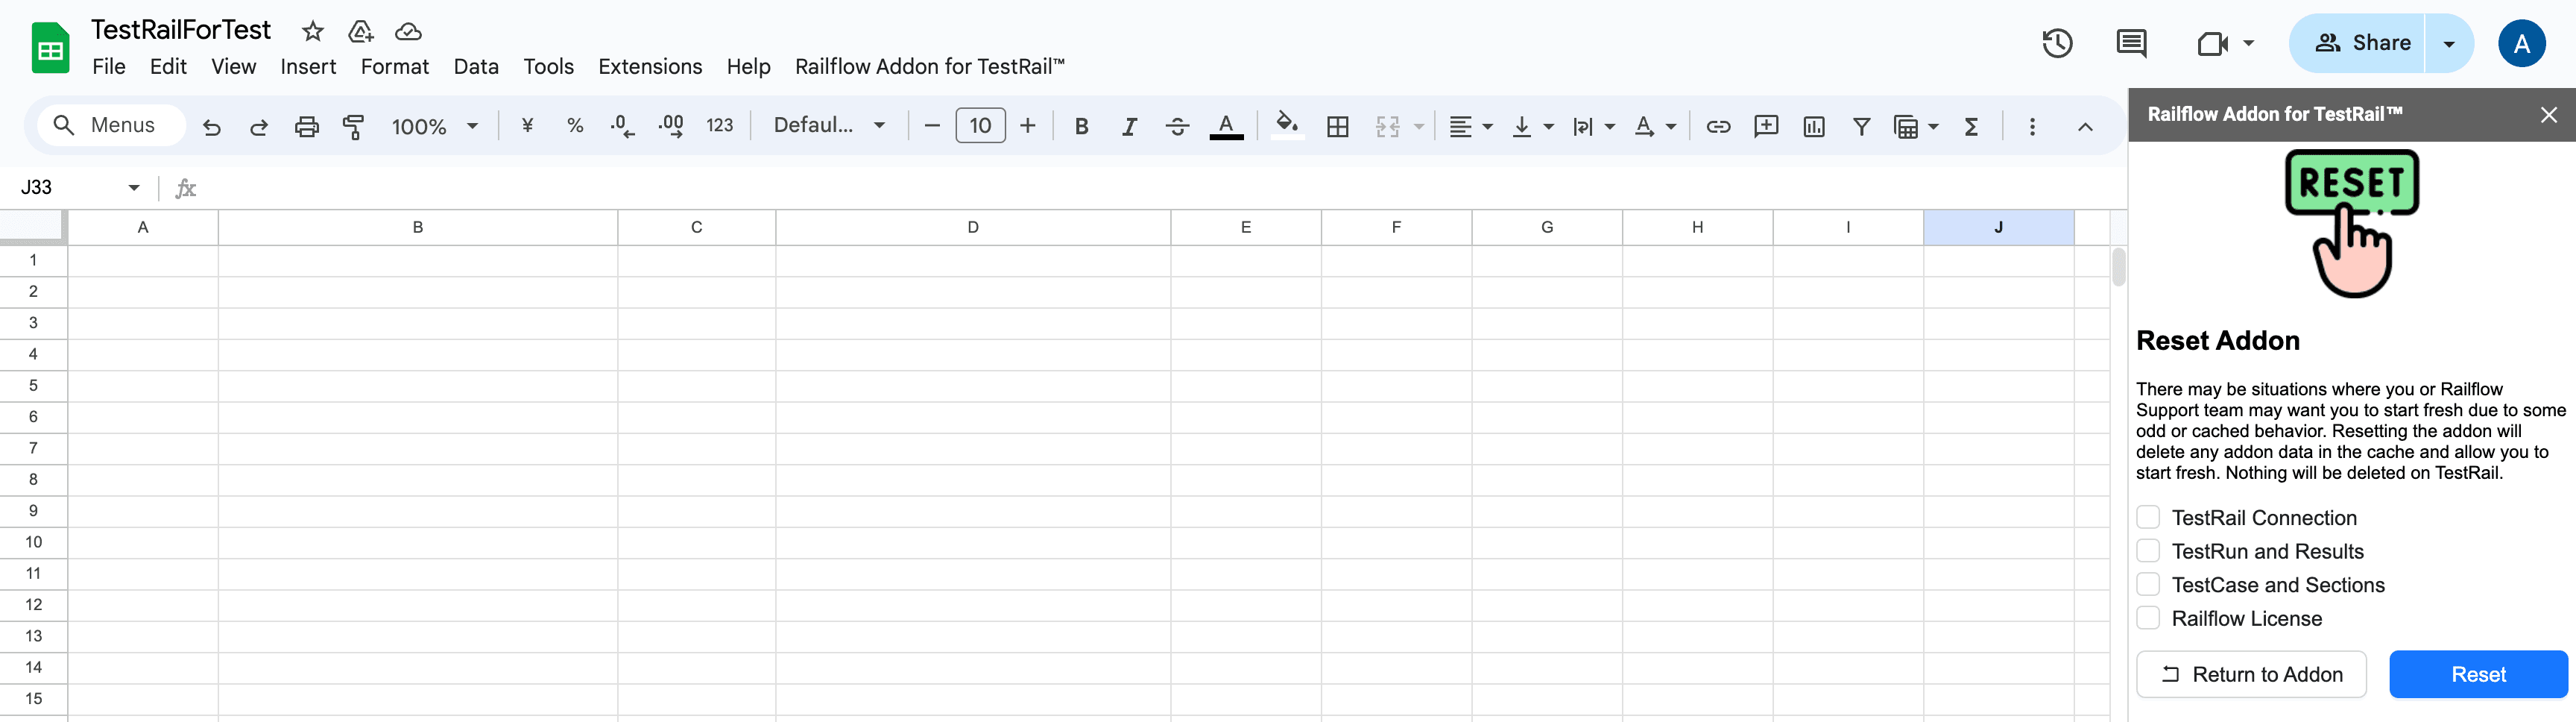The image size is (2576, 722).
Task: Open the zoom 100% dropdown
Action: coord(435,126)
